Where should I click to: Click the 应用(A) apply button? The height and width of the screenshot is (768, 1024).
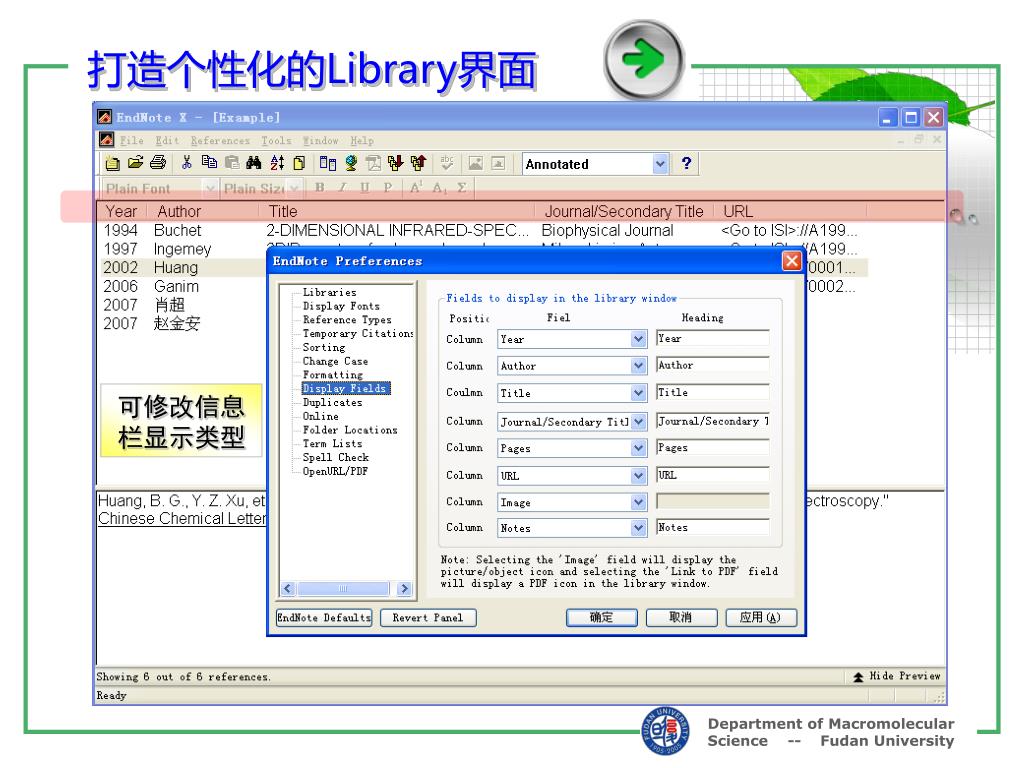pyautogui.click(x=761, y=618)
